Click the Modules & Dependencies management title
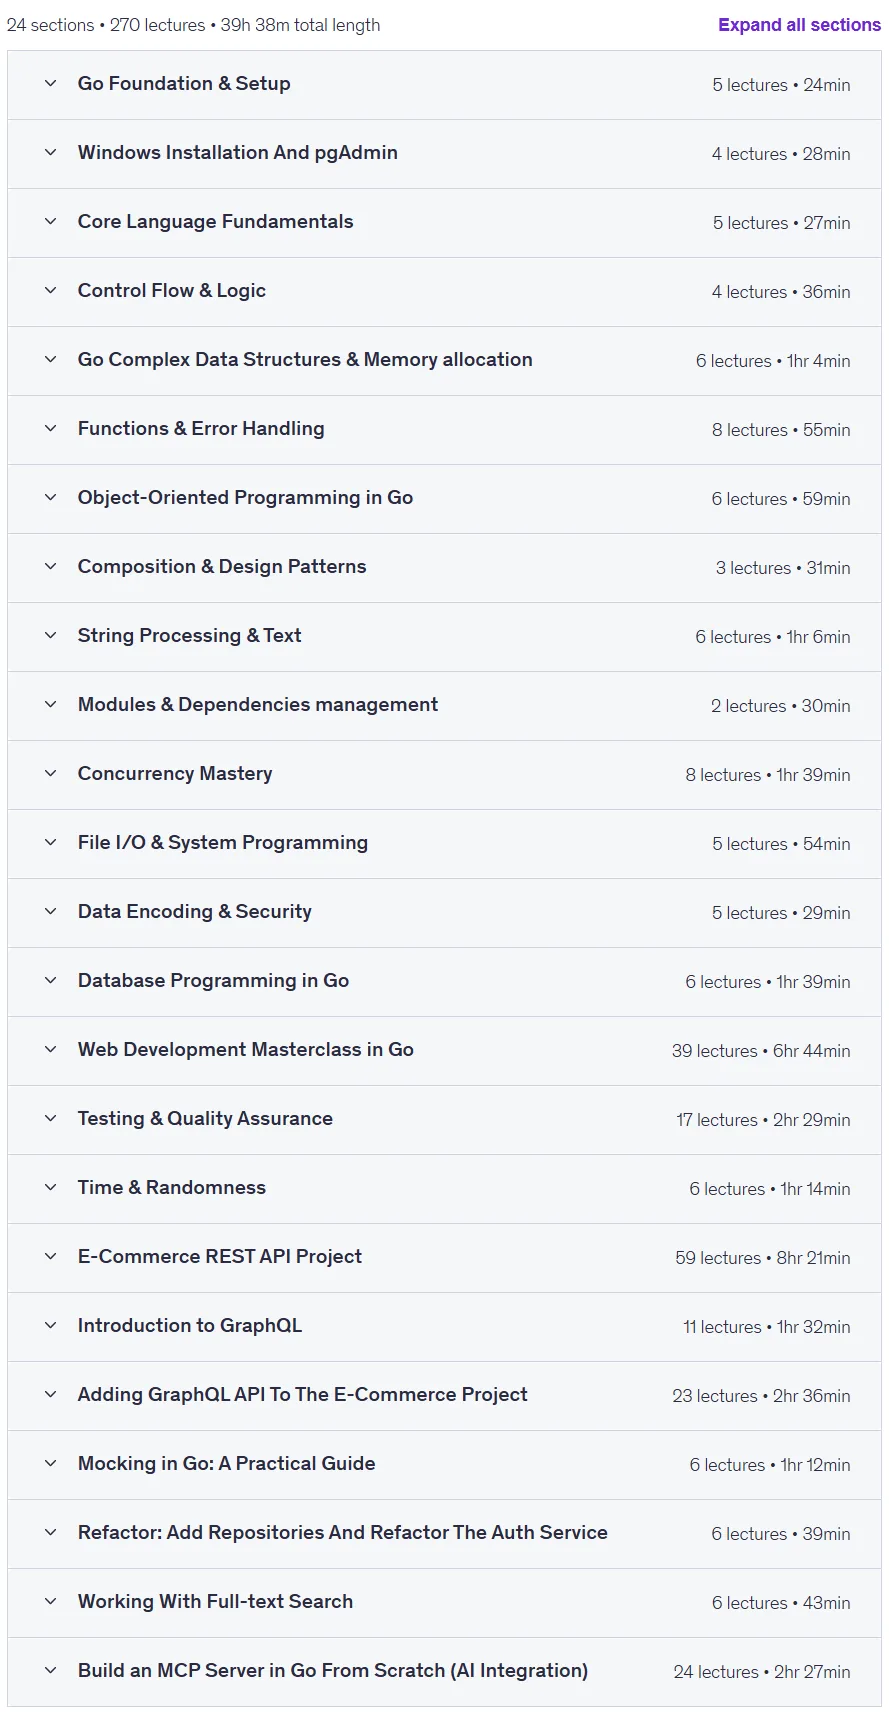Viewport: 889px width, 1716px height. pos(258,705)
